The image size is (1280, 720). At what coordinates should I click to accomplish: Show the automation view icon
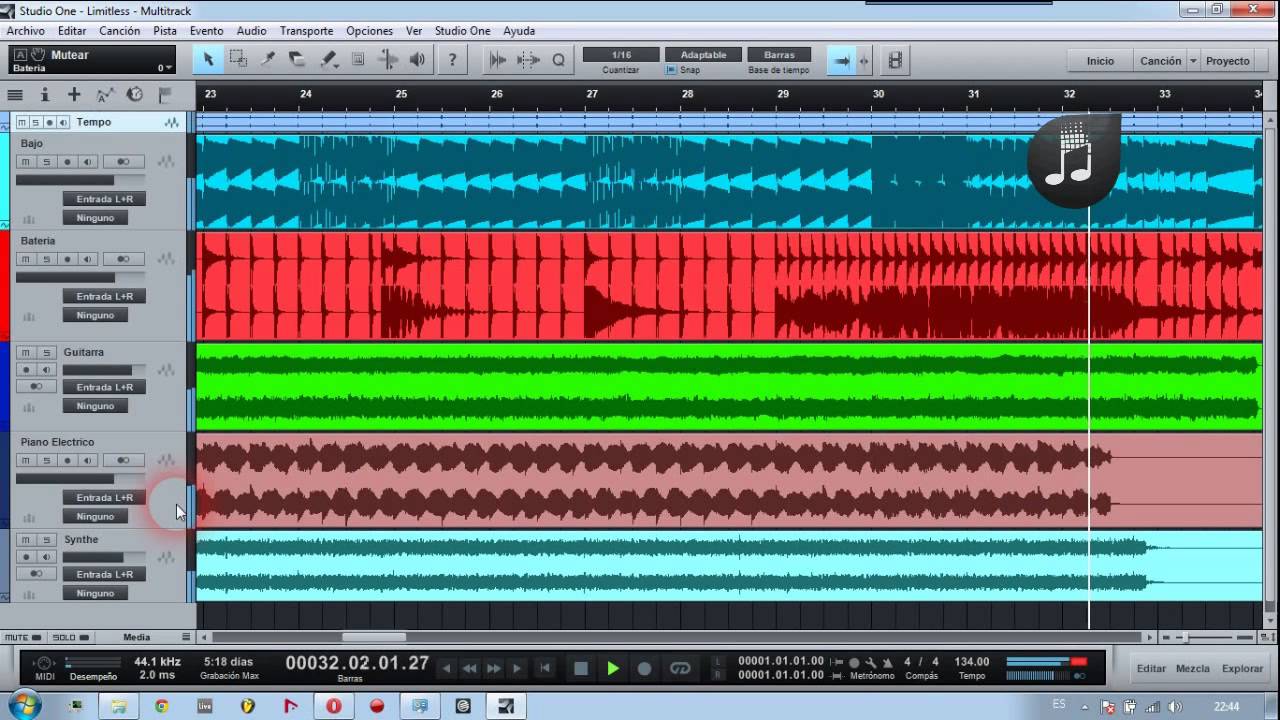[x=105, y=95]
